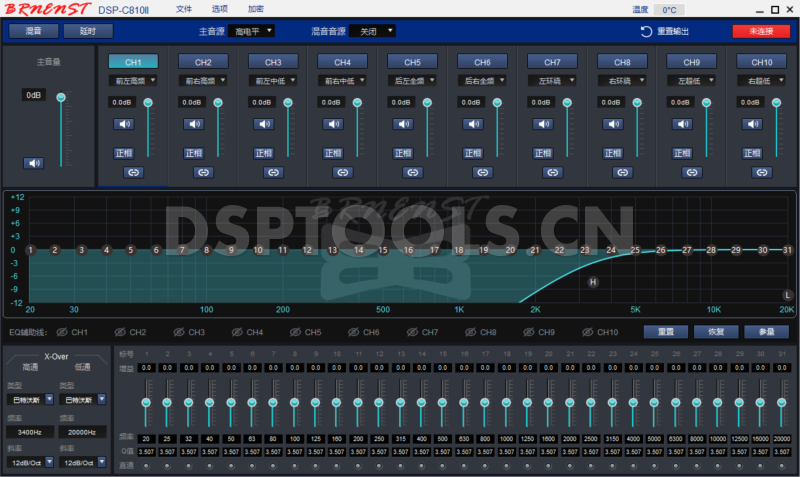
Task: Click the 混音 mixing button
Action: pyautogui.click(x=34, y=31)
